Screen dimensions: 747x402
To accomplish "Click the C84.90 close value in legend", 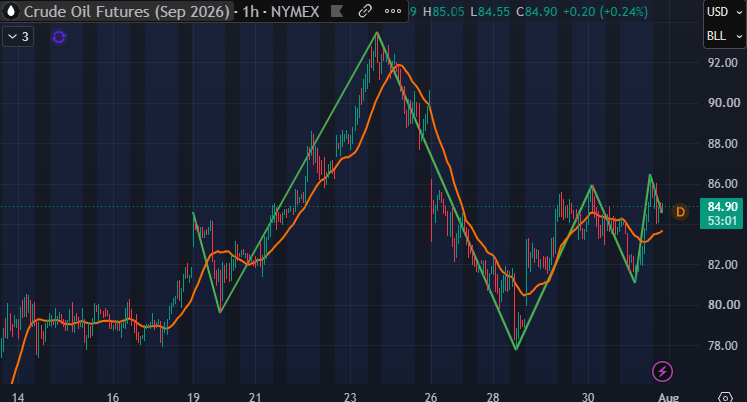I will click(536, 12).
